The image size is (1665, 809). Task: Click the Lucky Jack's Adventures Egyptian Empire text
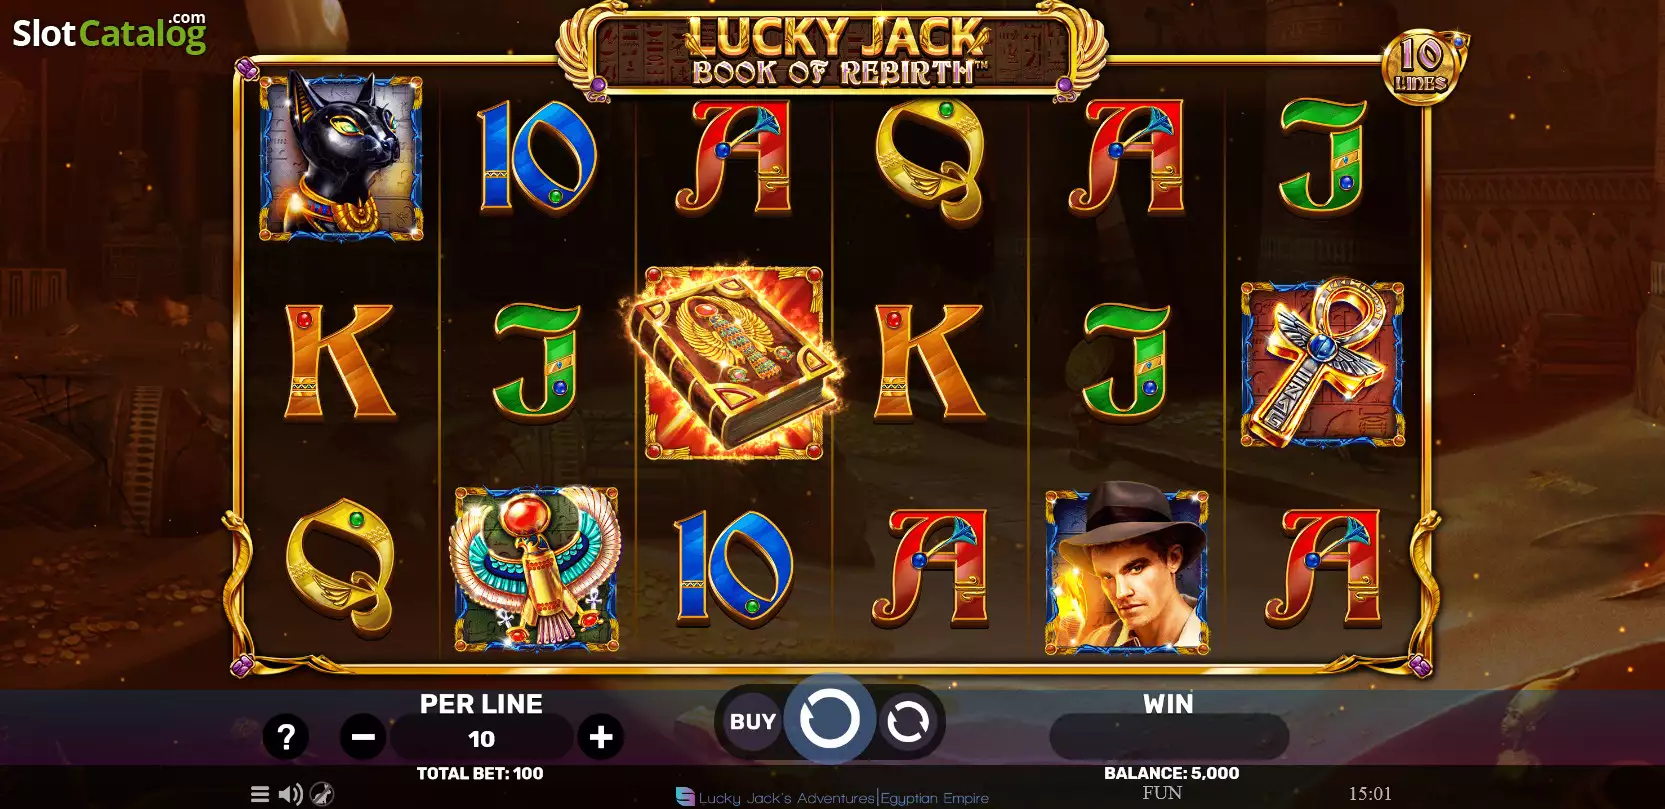point(843,798)
